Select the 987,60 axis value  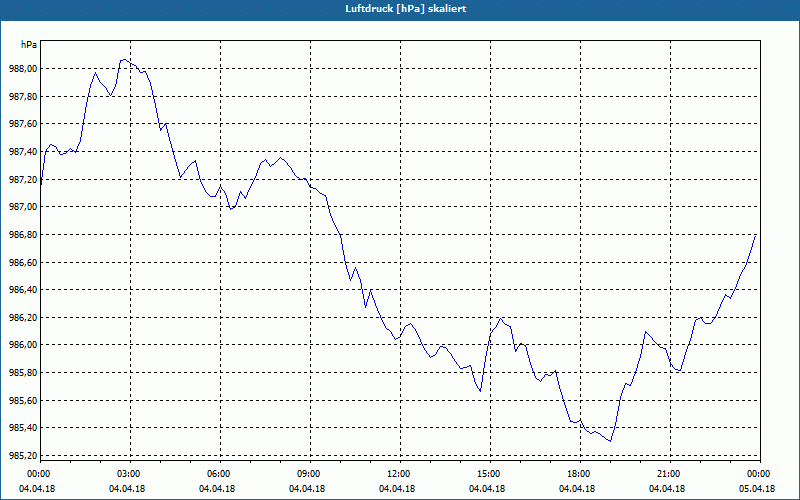click(x=22, y=124)
